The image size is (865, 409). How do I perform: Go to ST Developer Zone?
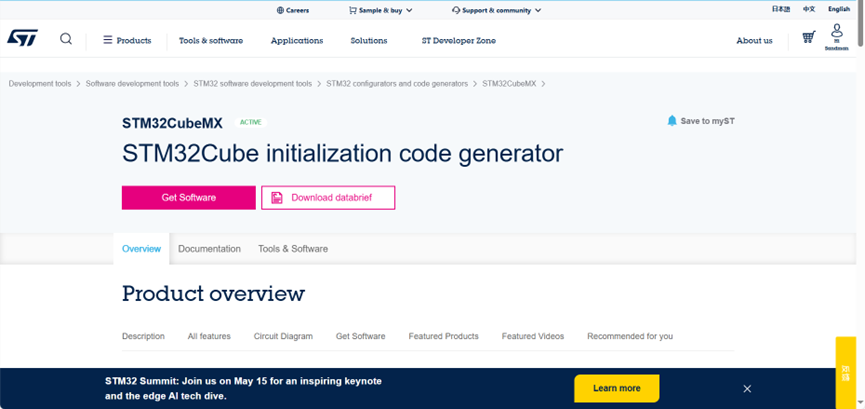[x=458, y=40]
